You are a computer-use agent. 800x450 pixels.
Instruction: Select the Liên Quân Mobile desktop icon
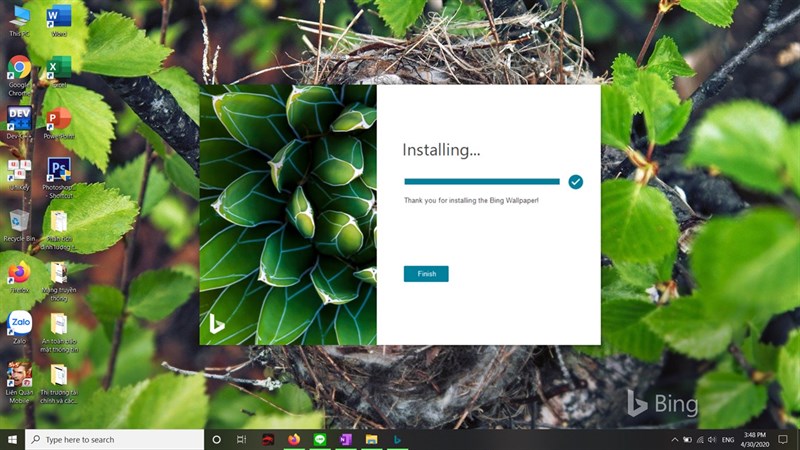tap(19, 383)
